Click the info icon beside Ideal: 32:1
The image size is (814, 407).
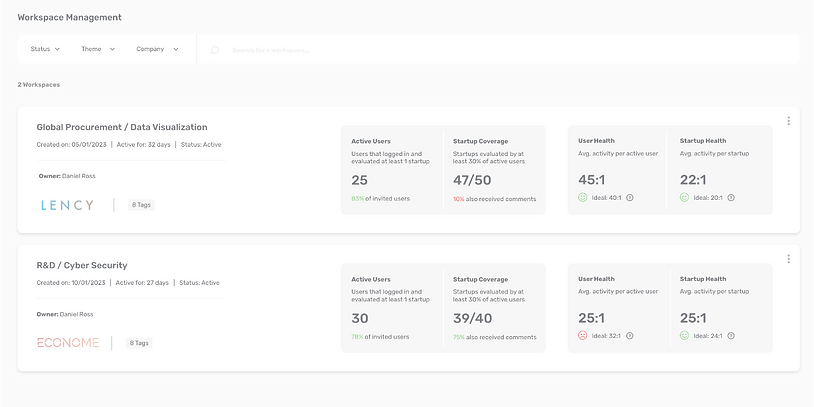pos(630,336)
